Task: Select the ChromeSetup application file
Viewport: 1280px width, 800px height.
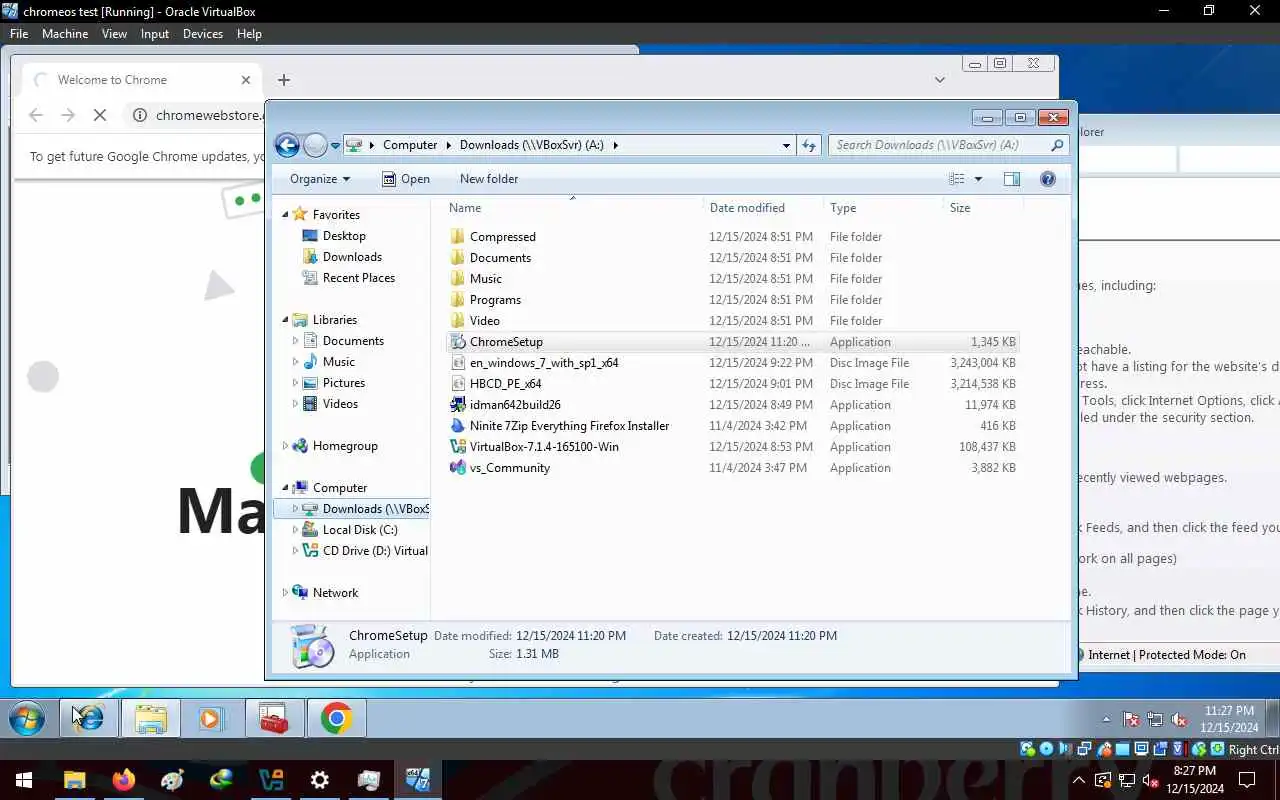Action: coord(731,342)
